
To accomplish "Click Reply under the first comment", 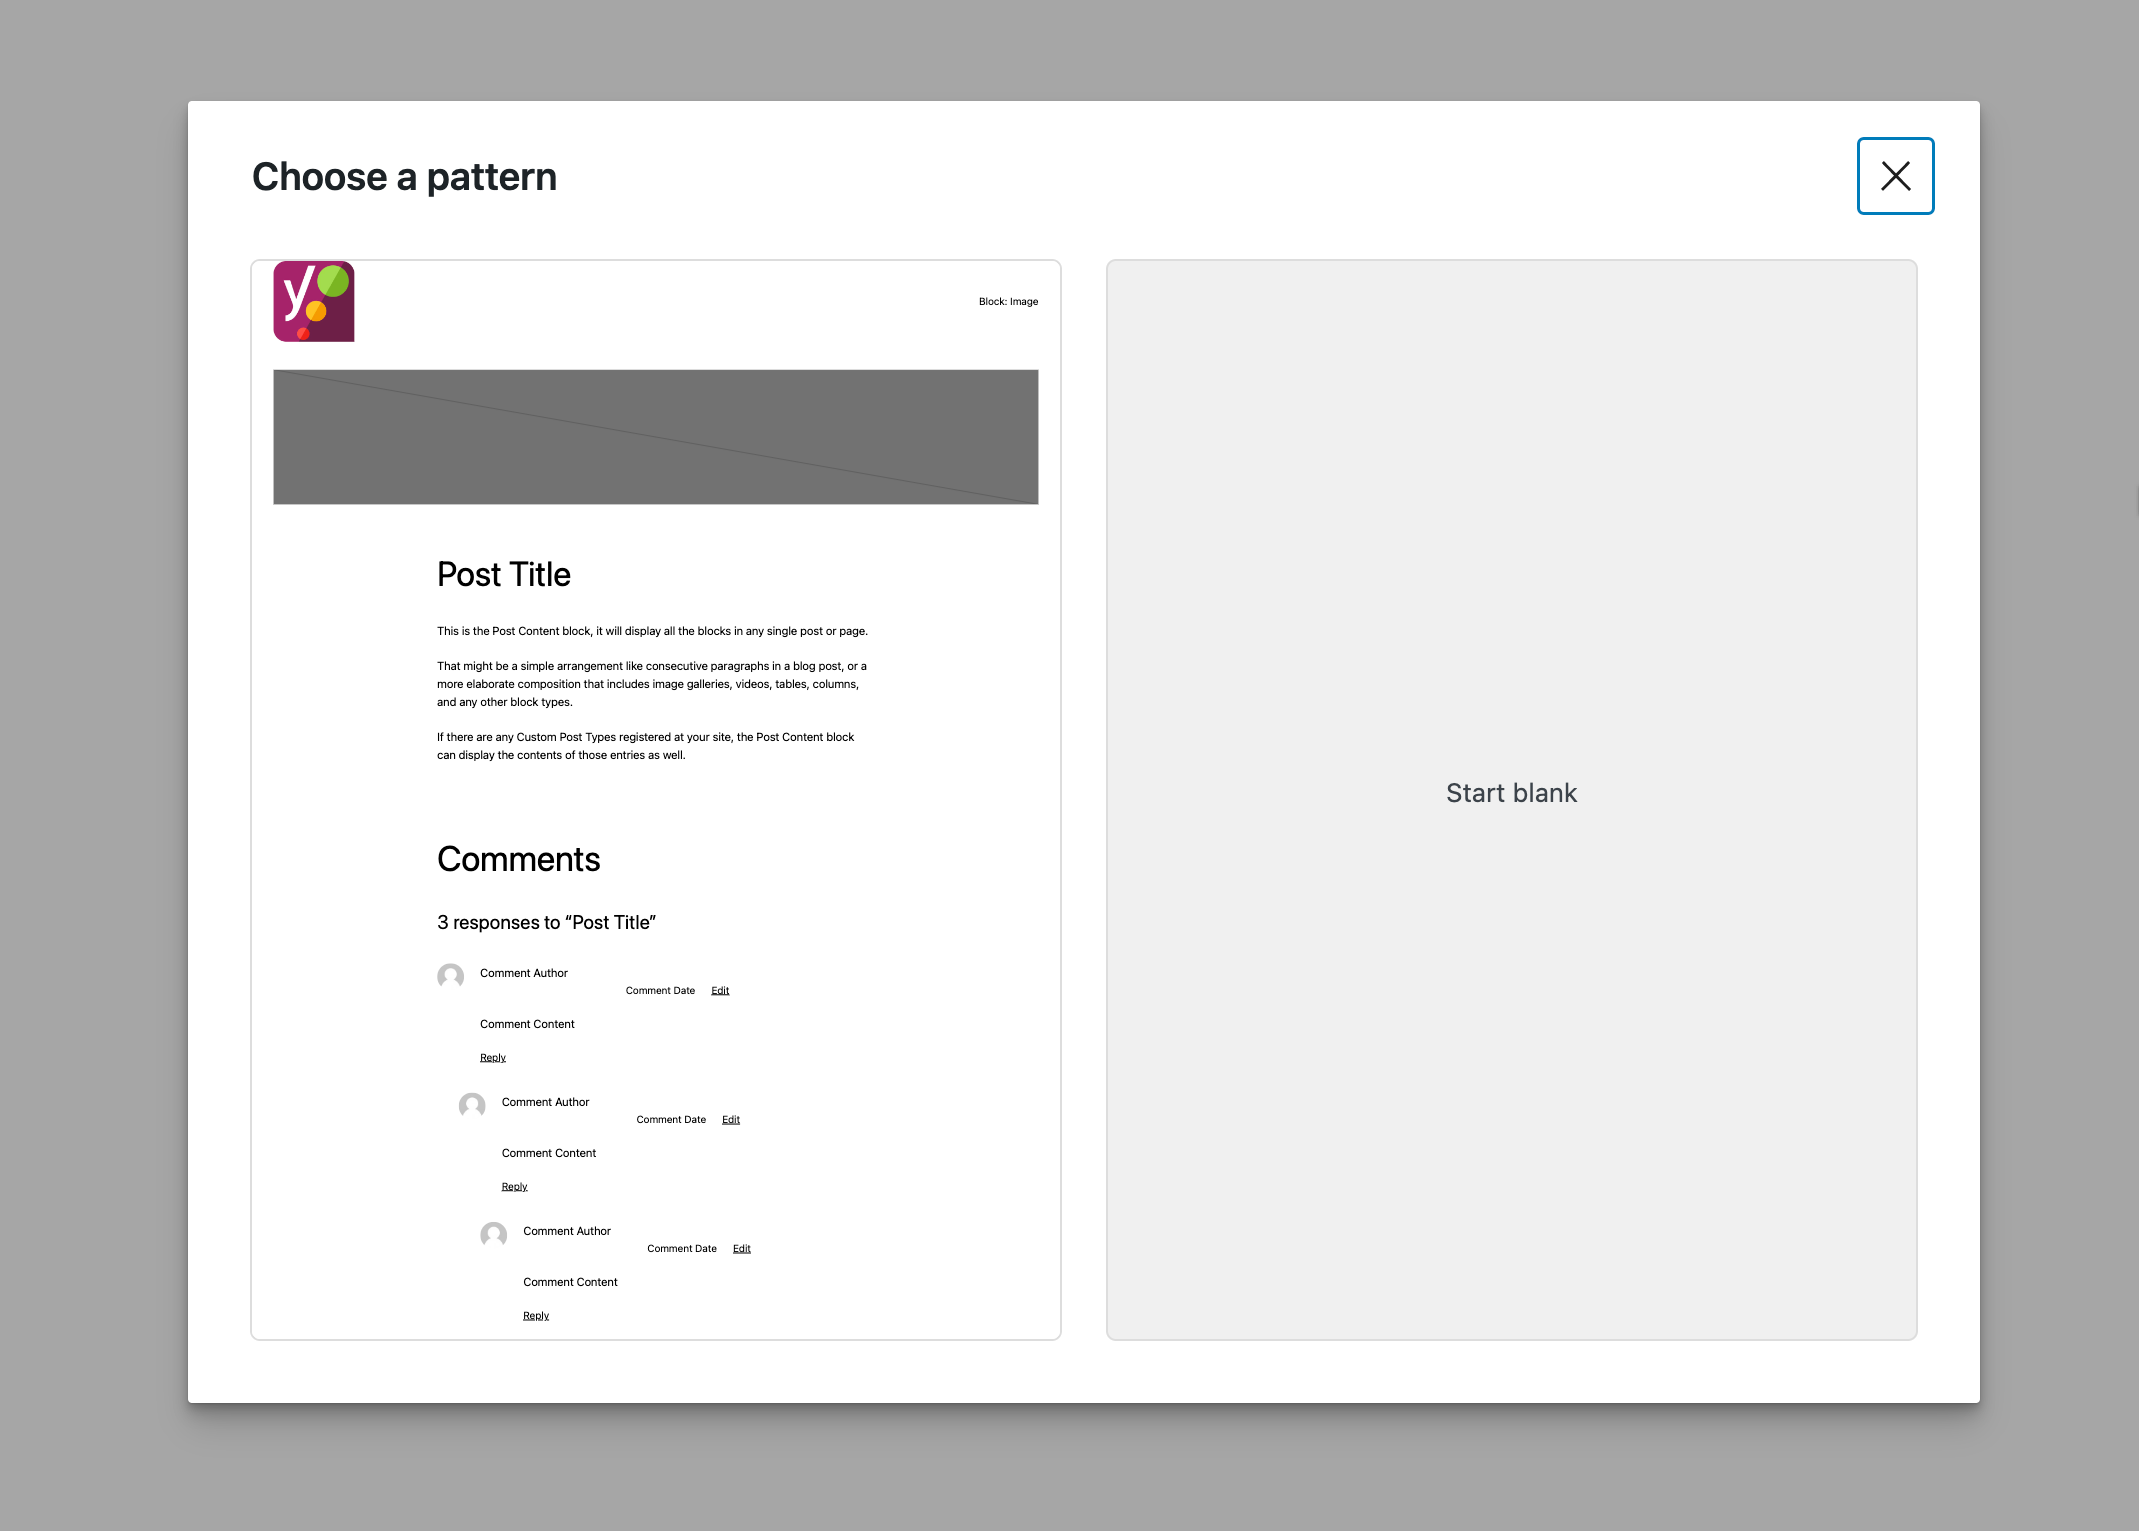I will click(x=492, y=1056).
